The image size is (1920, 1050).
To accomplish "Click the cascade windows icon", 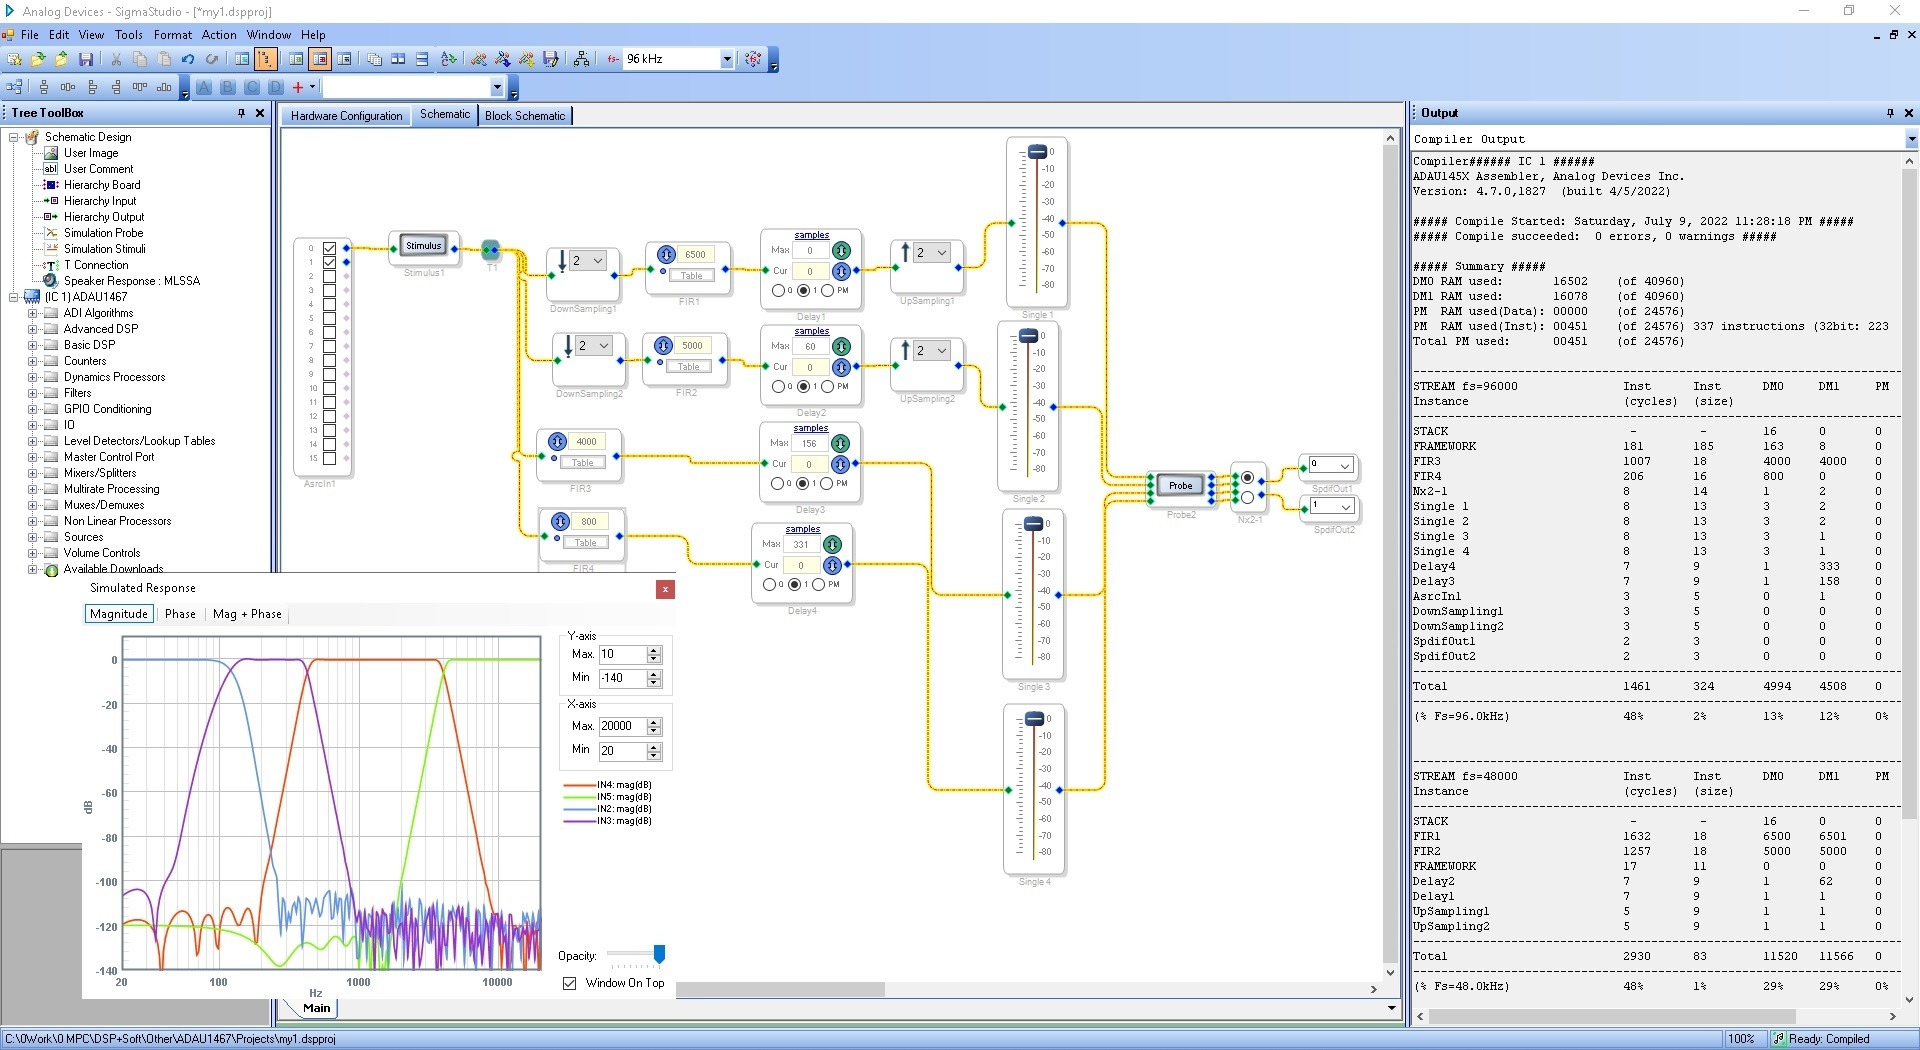I will point(374,59).
